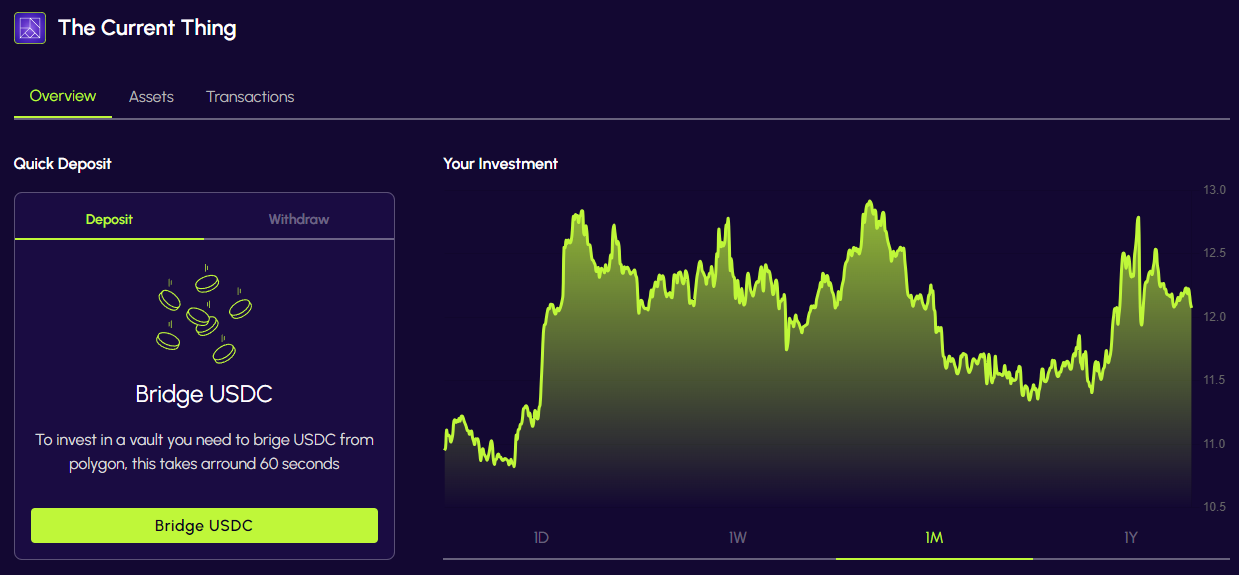Set chart range to 1D
Screen dimensions: 1239x575
541,538
